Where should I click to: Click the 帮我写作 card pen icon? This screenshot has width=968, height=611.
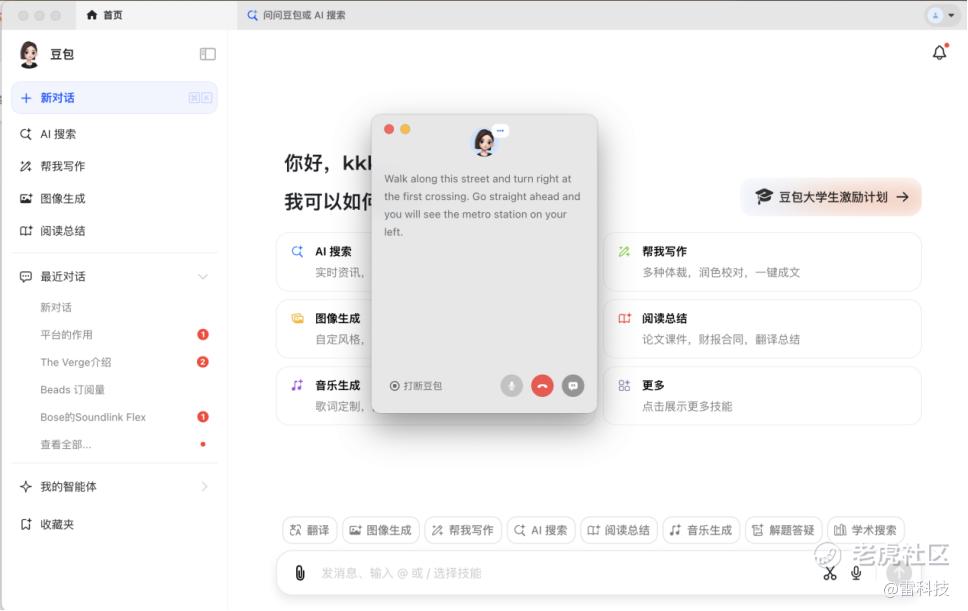[624, 251]
